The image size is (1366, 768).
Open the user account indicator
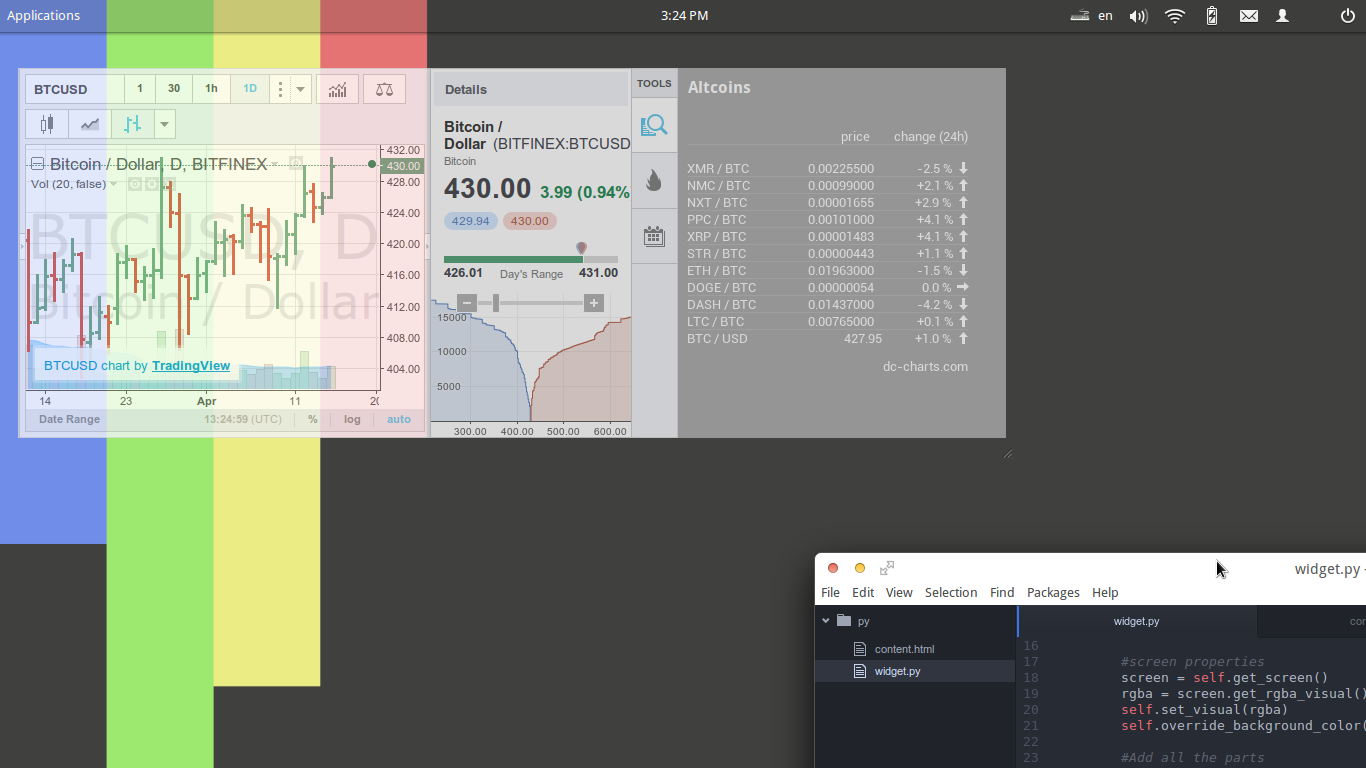pos(1283,16)
